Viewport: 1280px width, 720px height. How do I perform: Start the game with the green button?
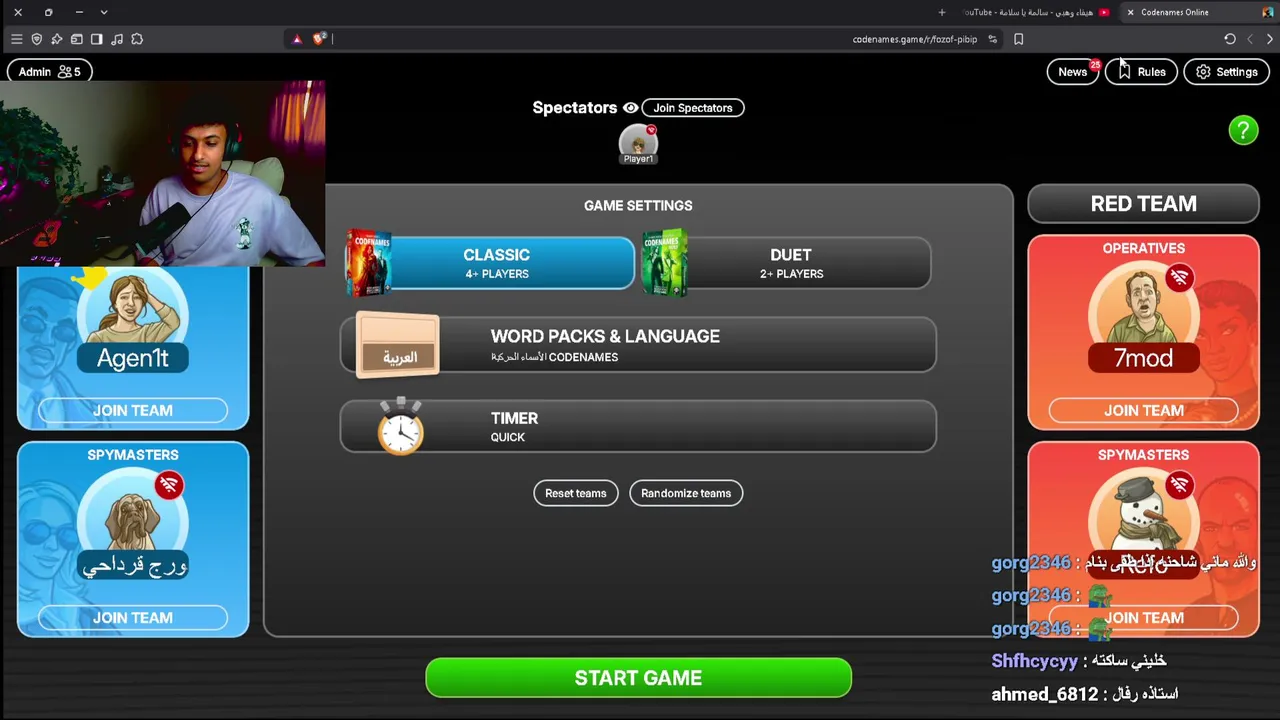638,678
